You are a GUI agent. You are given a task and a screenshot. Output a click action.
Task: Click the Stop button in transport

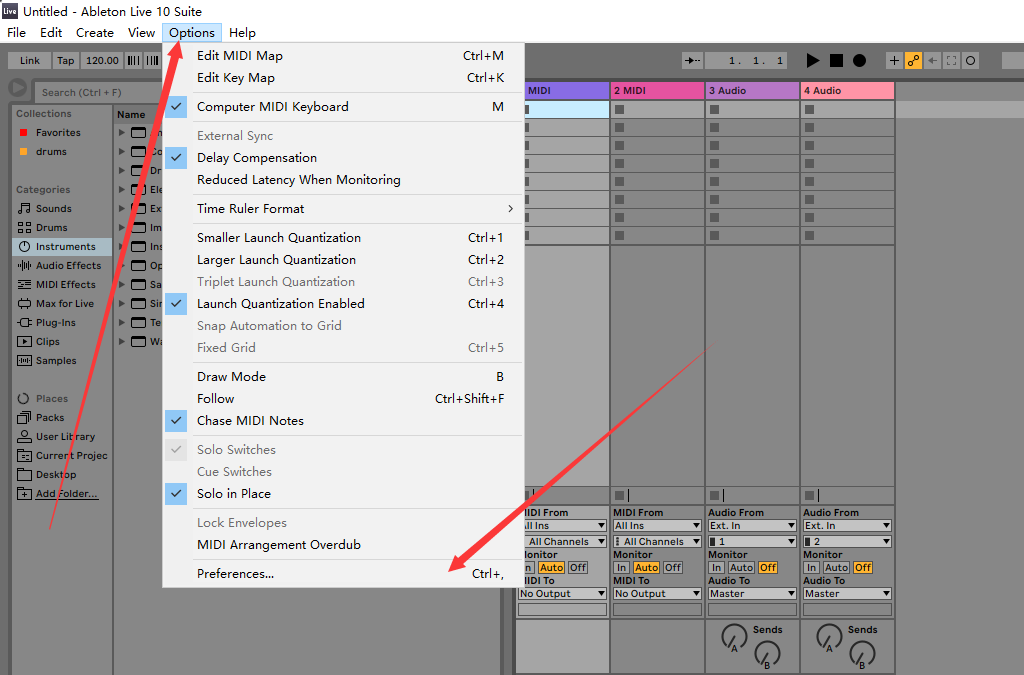coord(836,61)
